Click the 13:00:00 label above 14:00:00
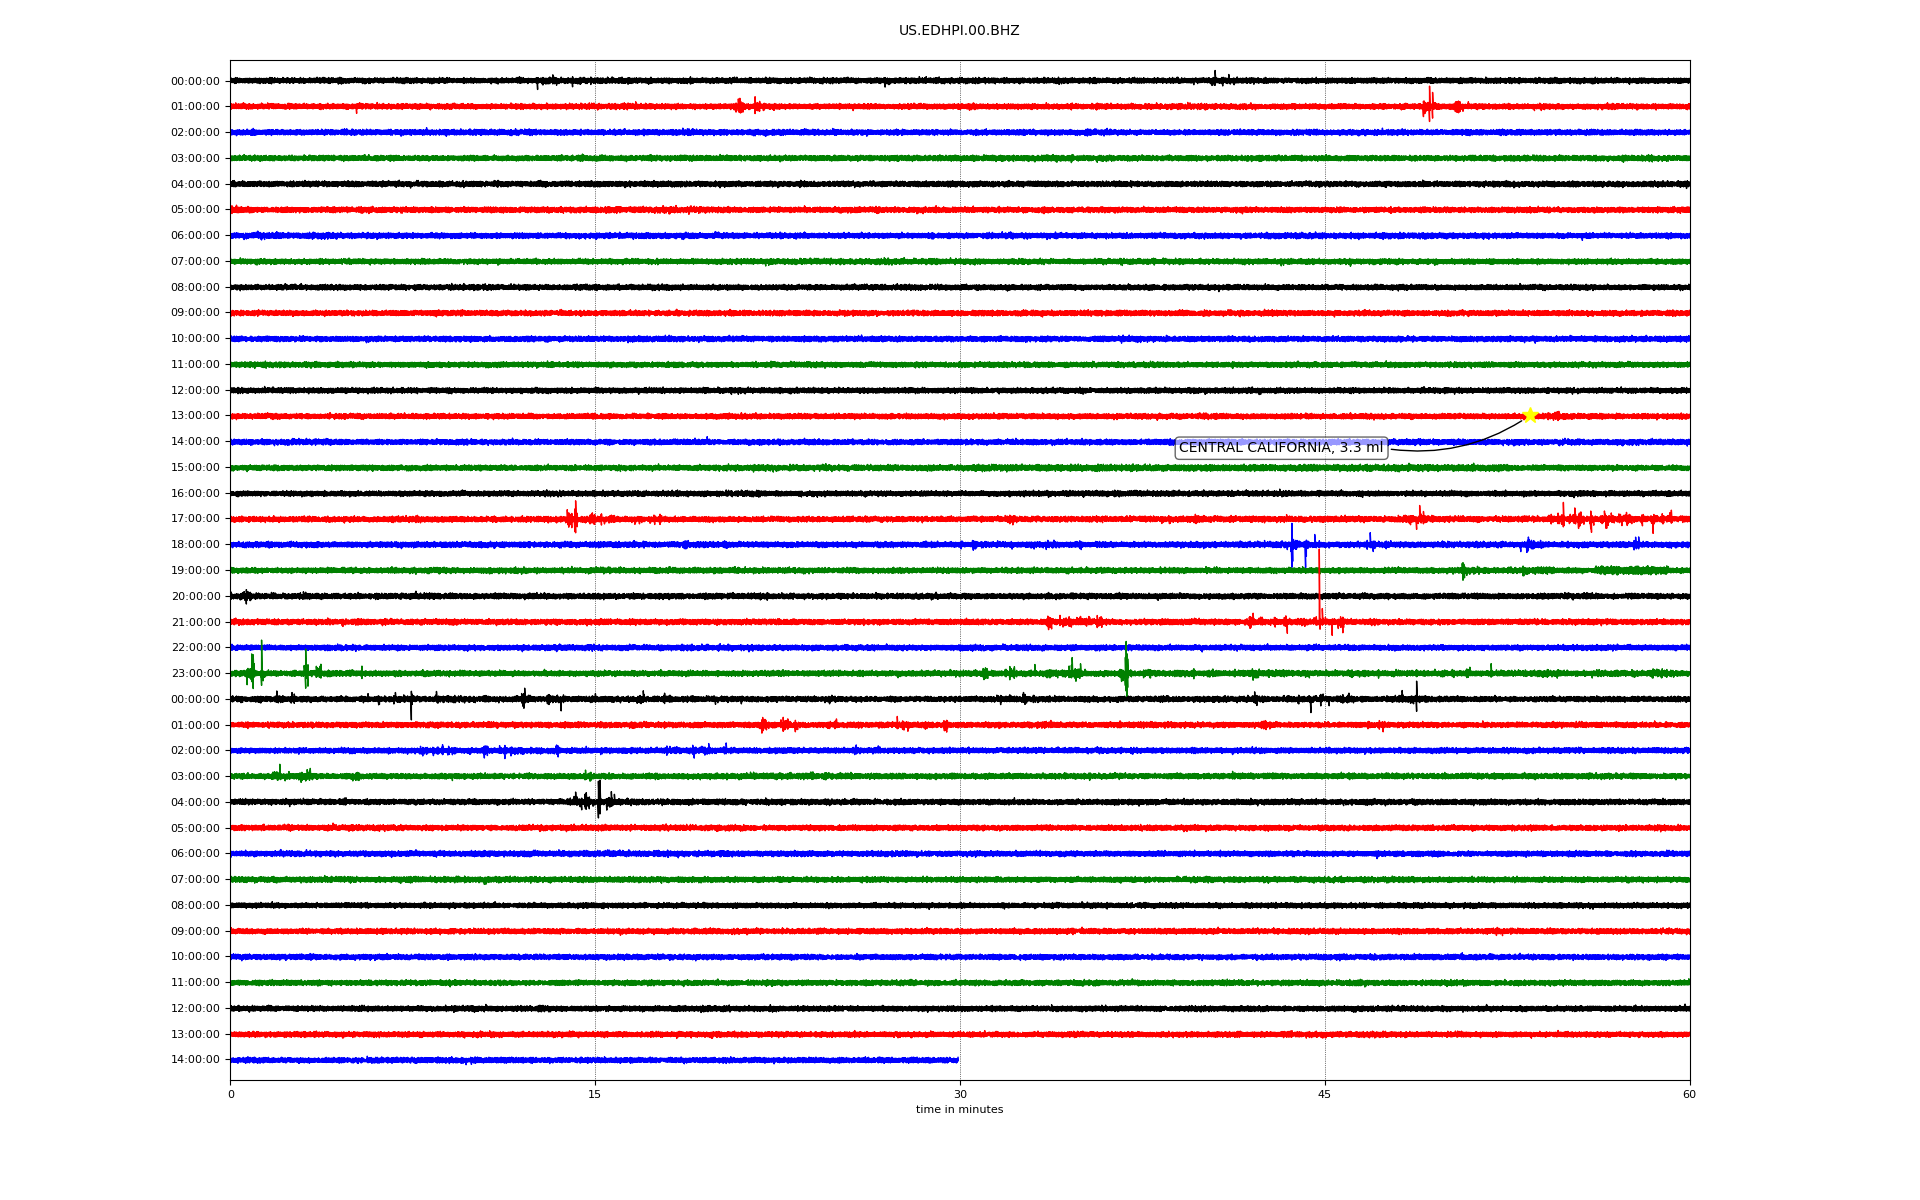1920x1200 pixels. pos(195,1034)
